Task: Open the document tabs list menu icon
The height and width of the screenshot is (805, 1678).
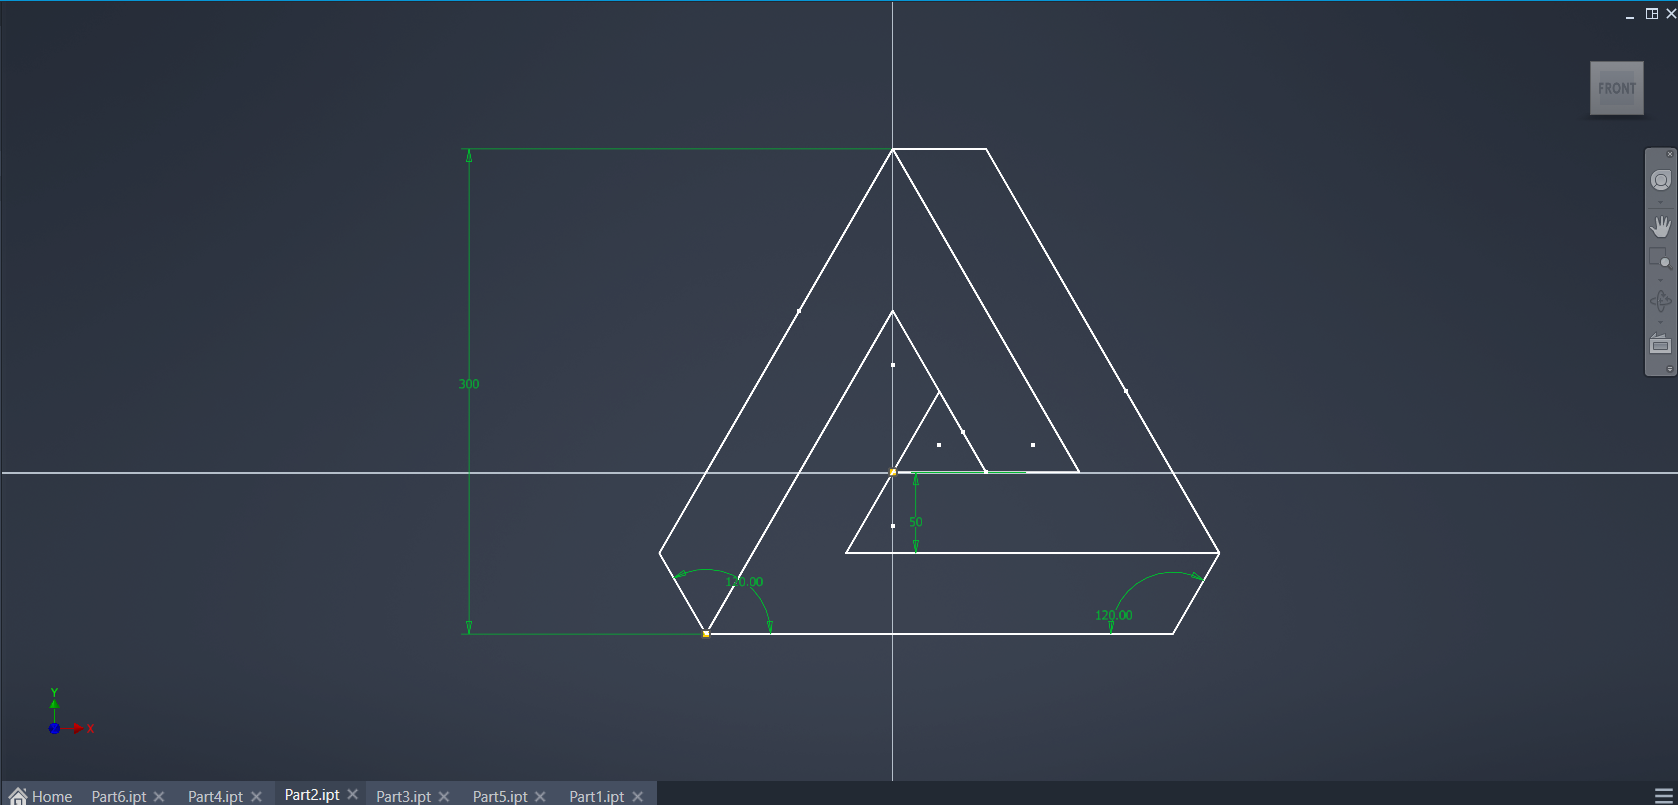Action: click(x=1663, y=795)
